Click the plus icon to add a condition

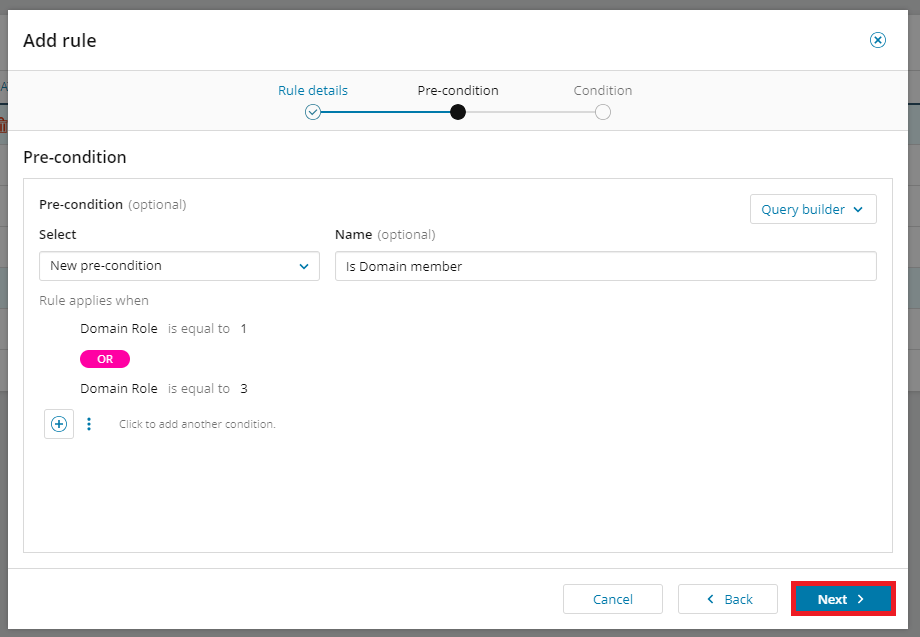(58, 423)
